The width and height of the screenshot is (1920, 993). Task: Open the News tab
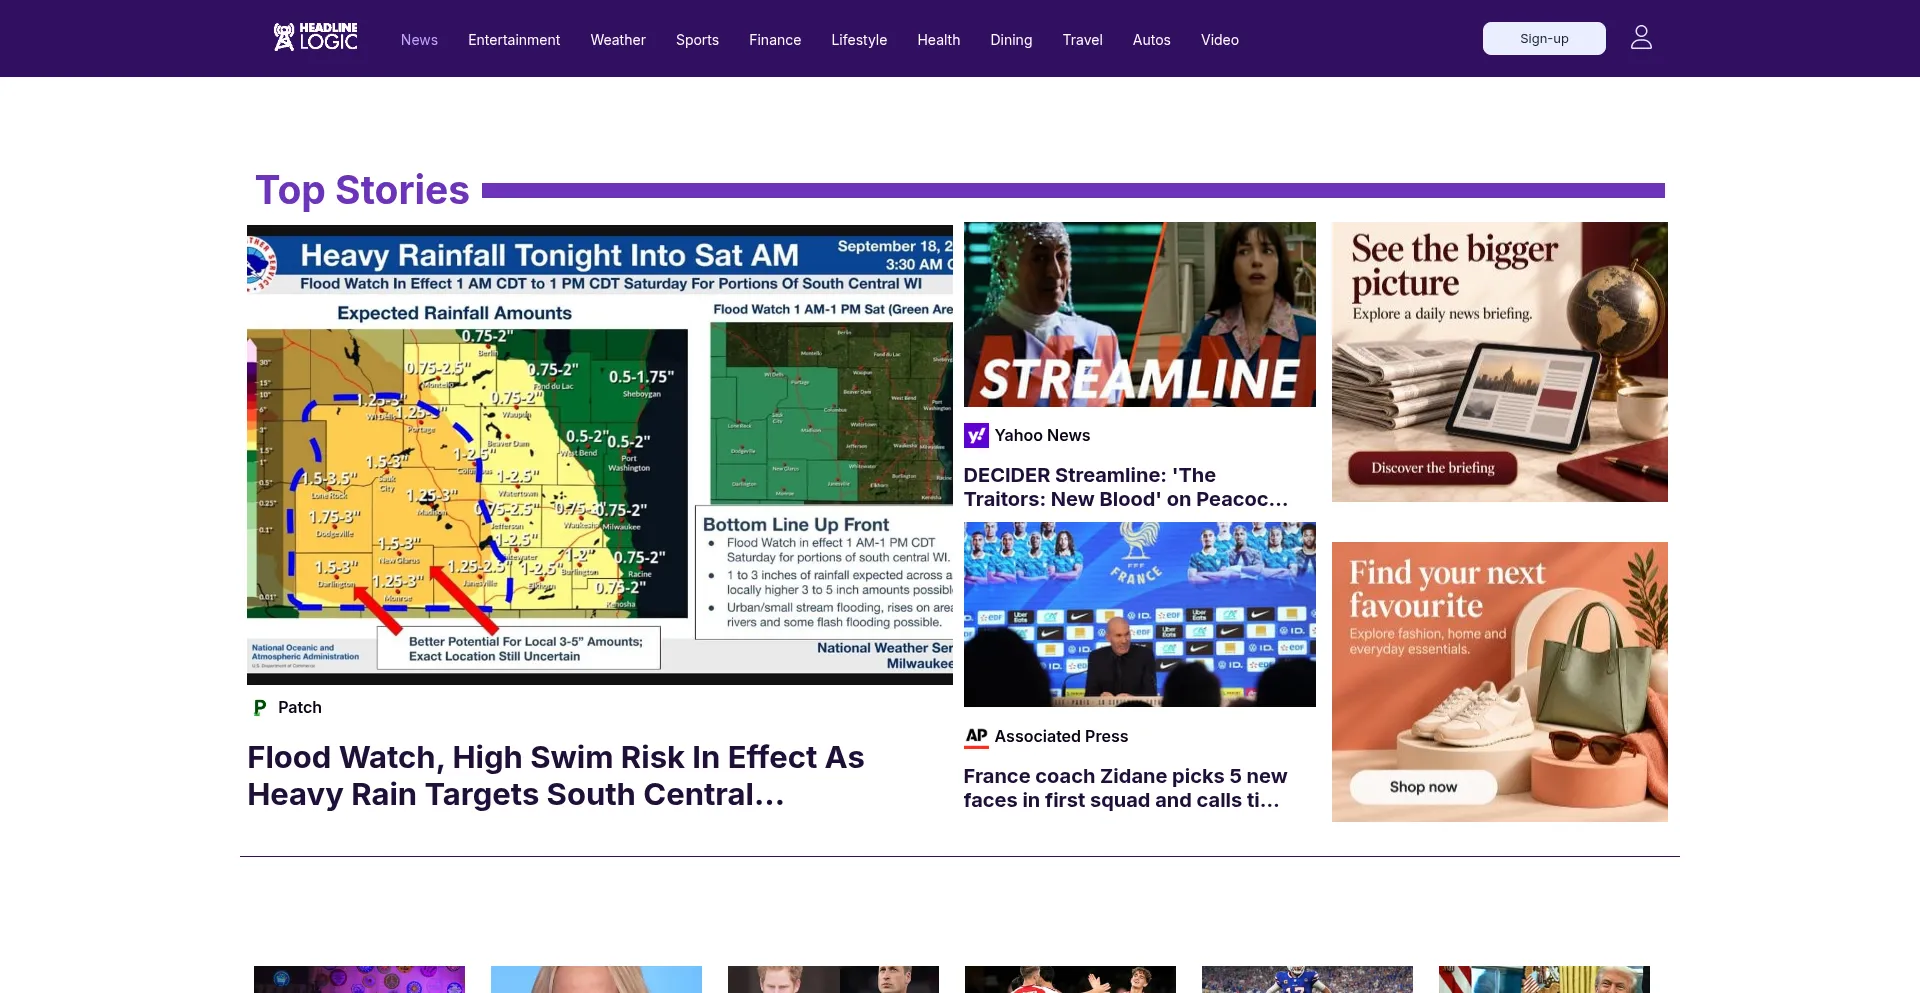point(419,40)
